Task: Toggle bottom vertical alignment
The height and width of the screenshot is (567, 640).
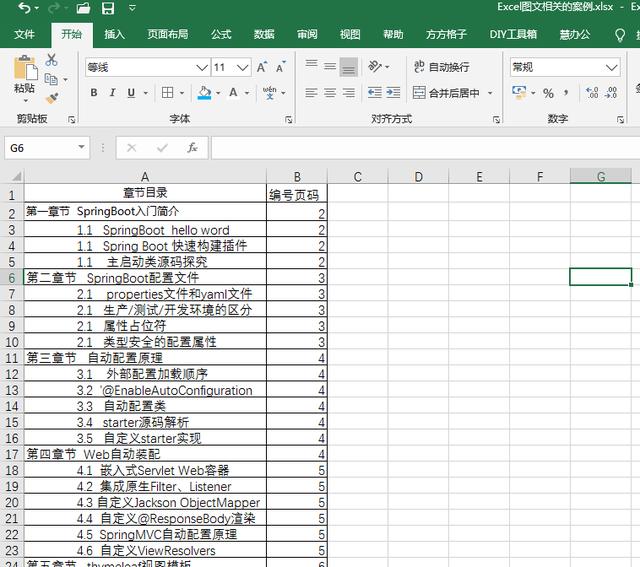Action: 349,67
